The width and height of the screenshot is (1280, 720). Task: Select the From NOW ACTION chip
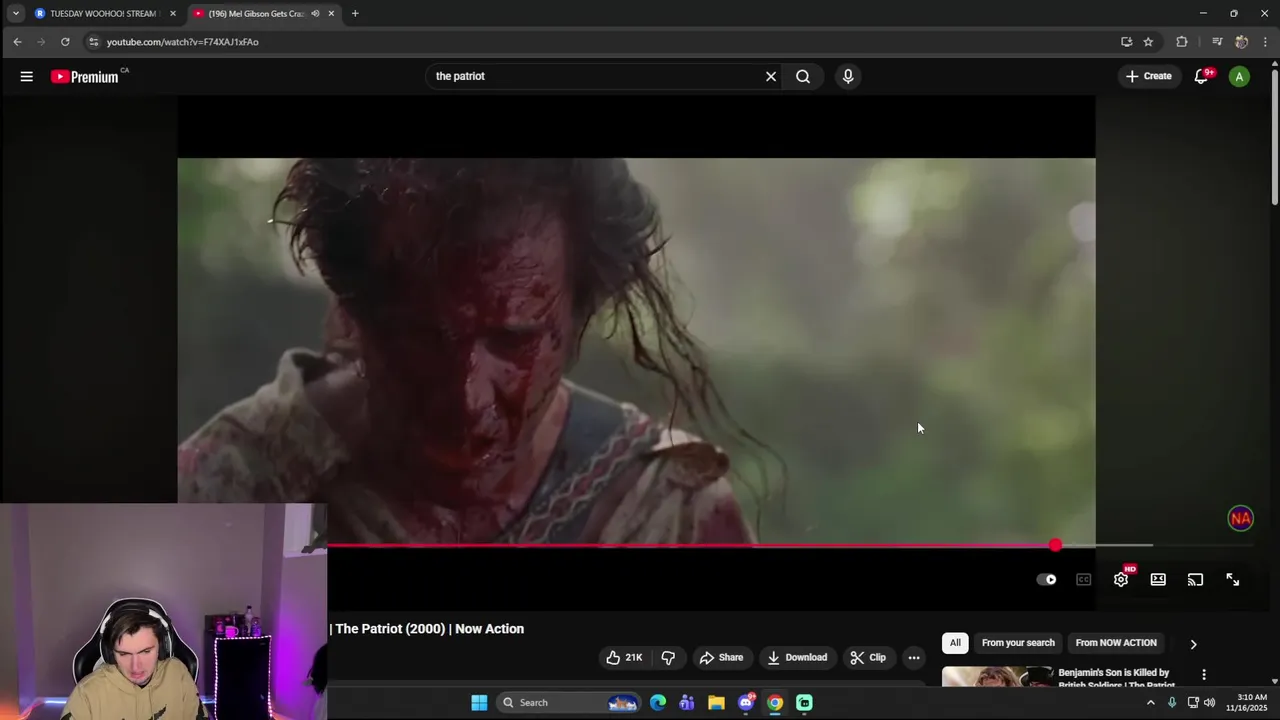1116,643
